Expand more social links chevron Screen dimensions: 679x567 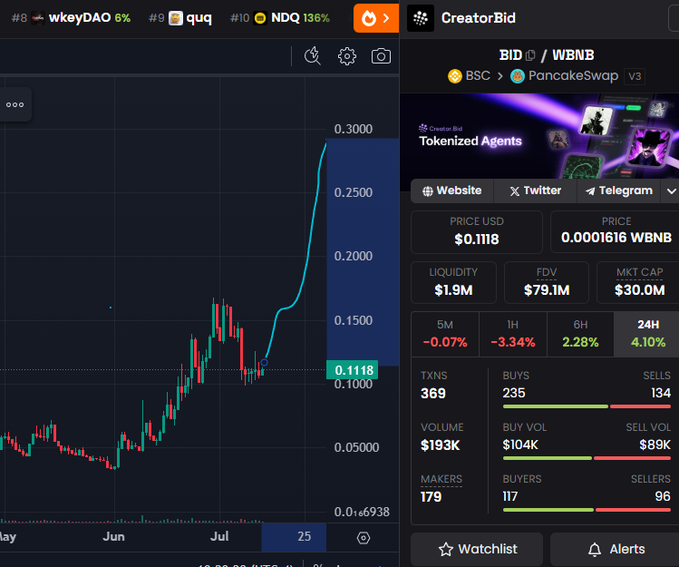(671, 191)
